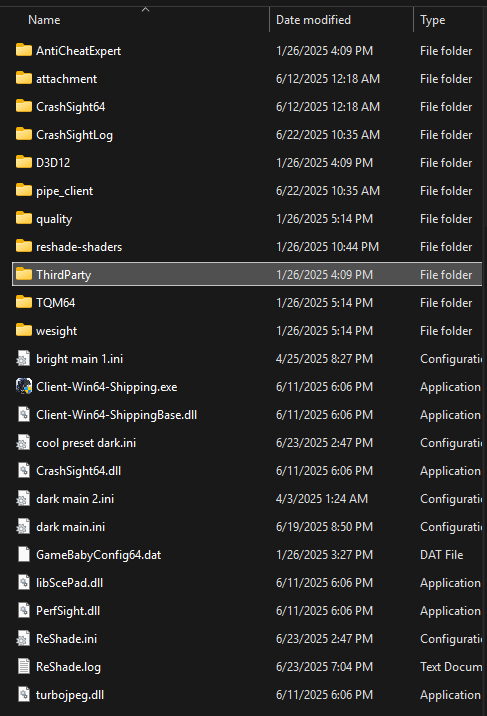Click the D3D12 folder icon
The width and height of the screenshot is (487, 716).
click(x=24, y=162)
